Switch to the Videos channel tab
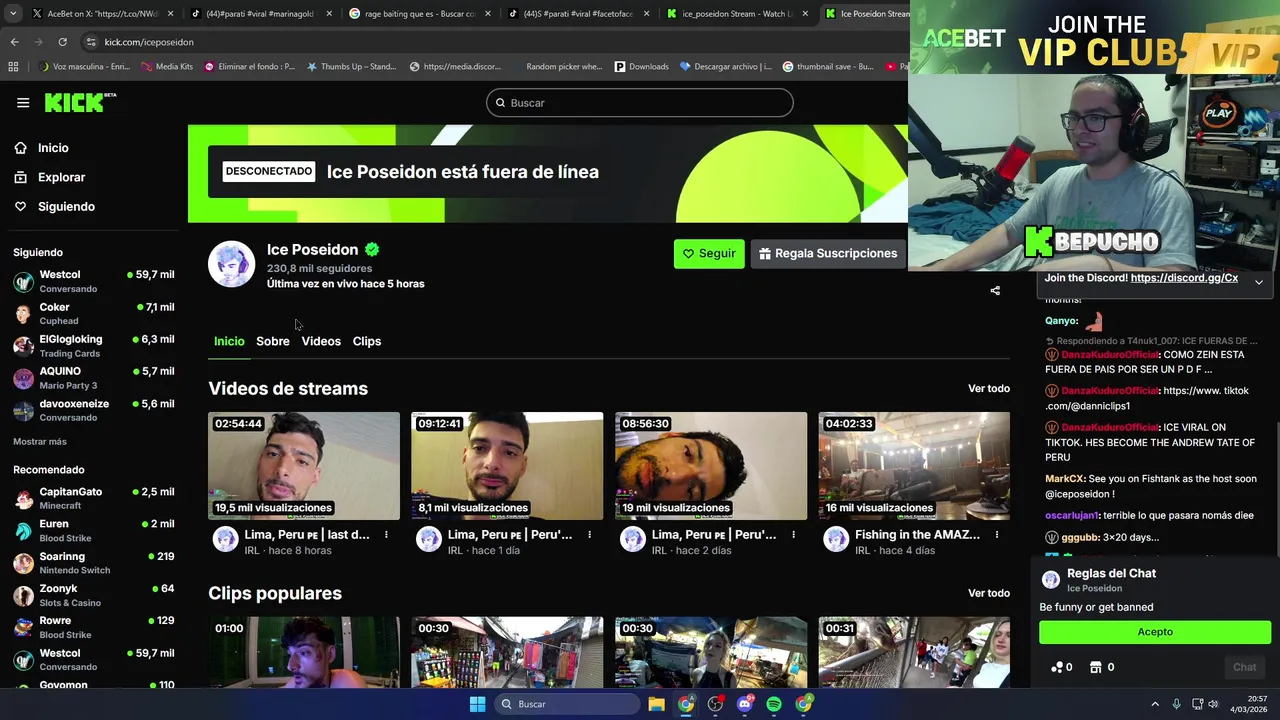The image size is (1280, 720). (x=321, y=341)
